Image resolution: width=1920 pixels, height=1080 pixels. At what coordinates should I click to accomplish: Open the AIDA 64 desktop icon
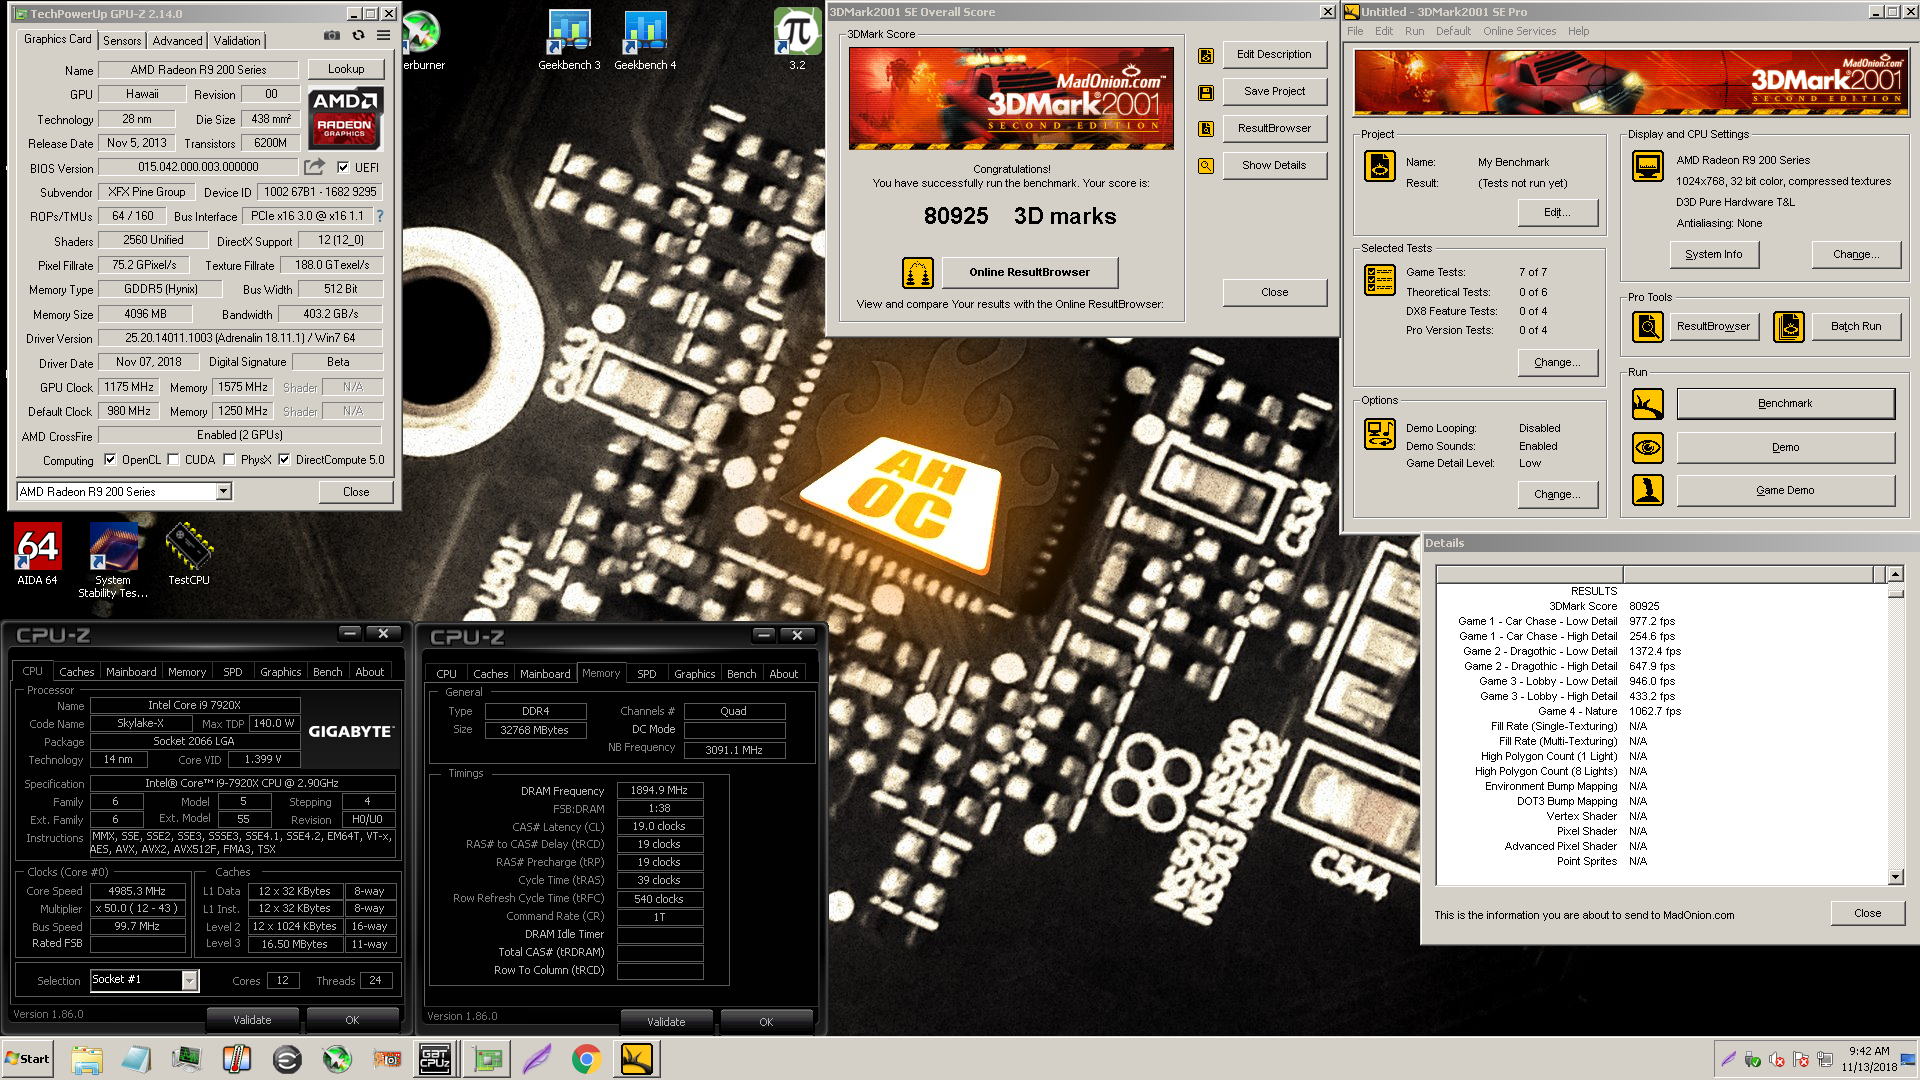point(37,554)
